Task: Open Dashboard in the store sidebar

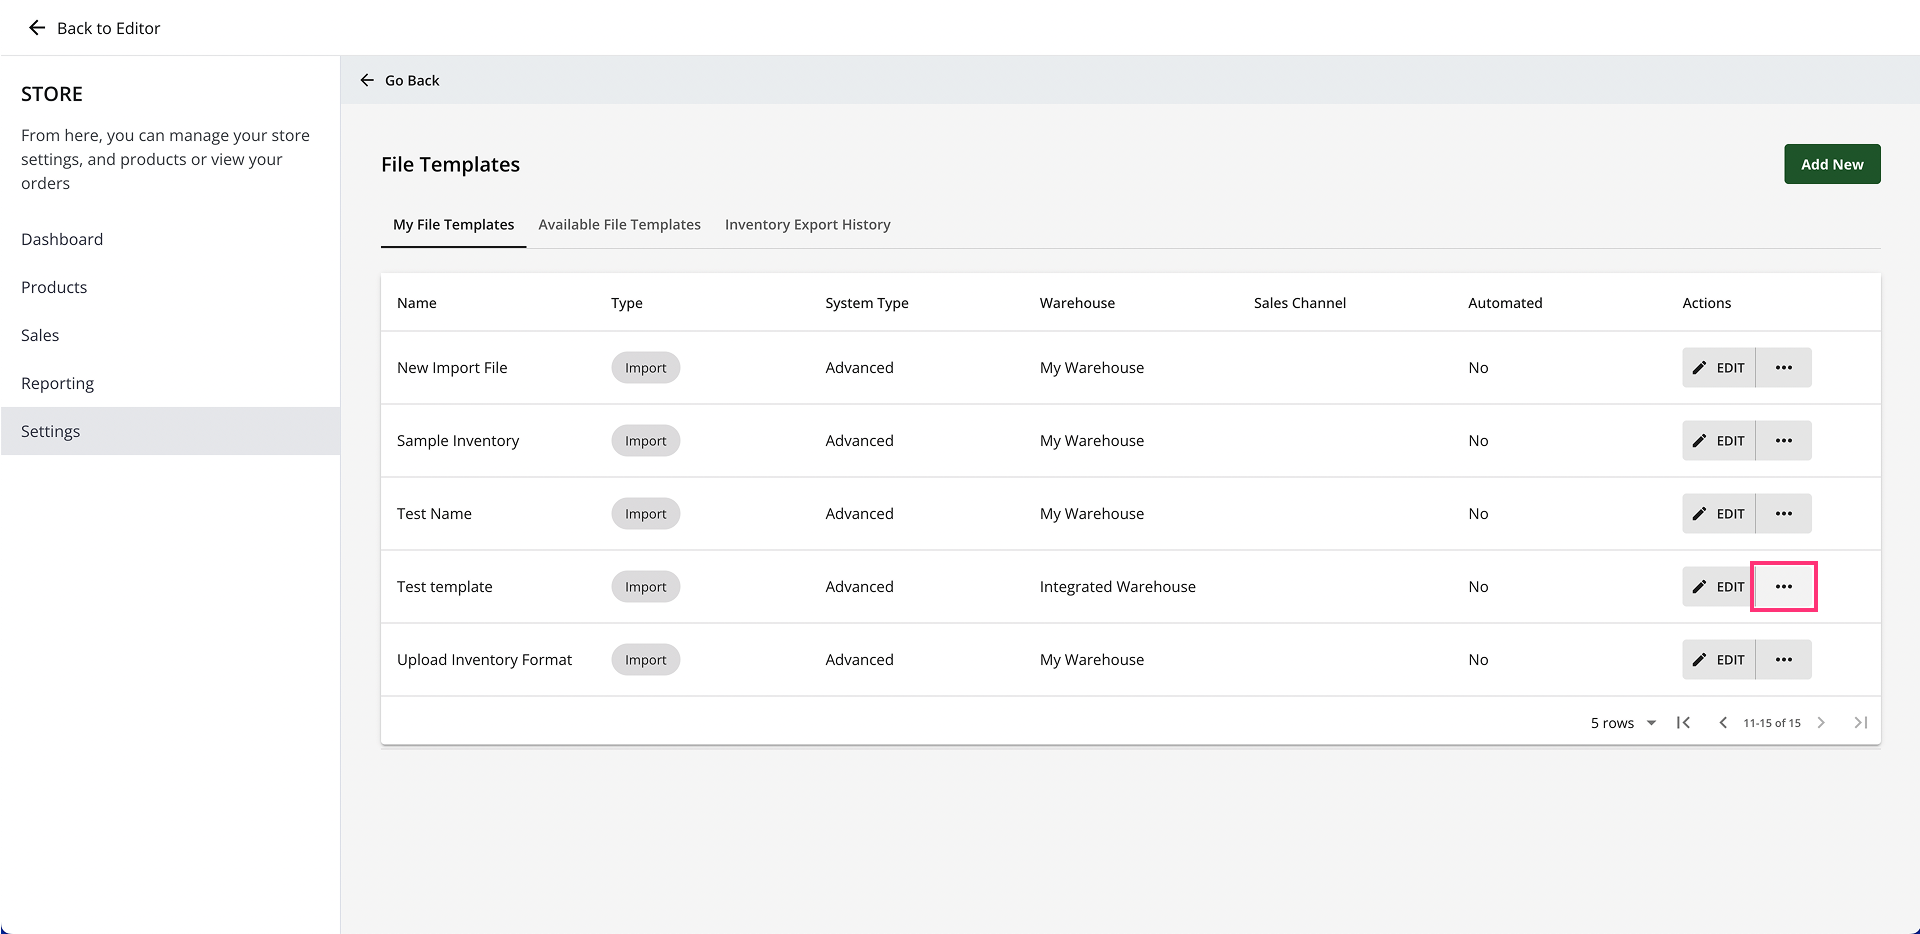Action: [170, 239]
